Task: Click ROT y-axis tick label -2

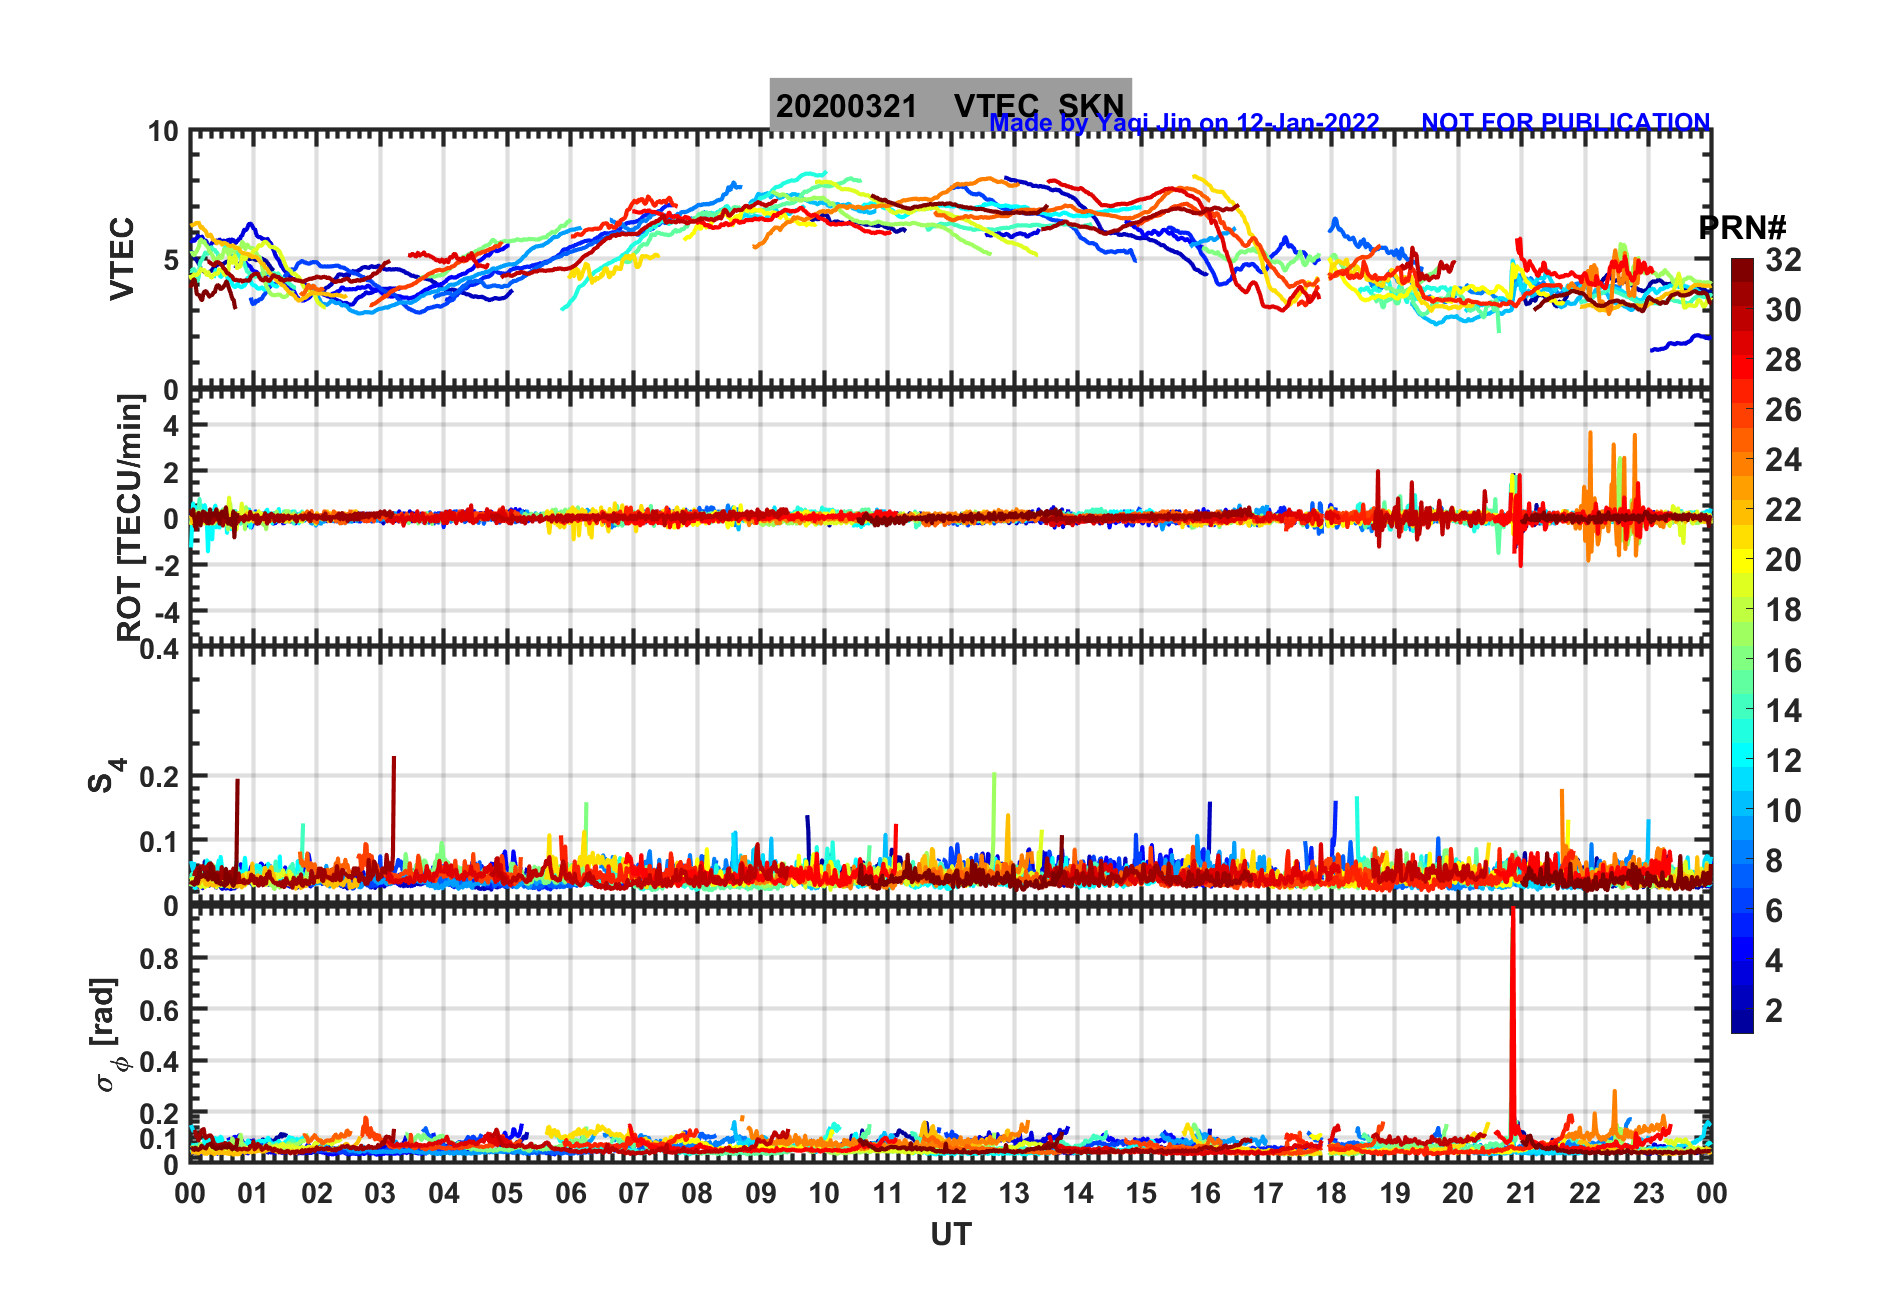Action: [167, 566]
